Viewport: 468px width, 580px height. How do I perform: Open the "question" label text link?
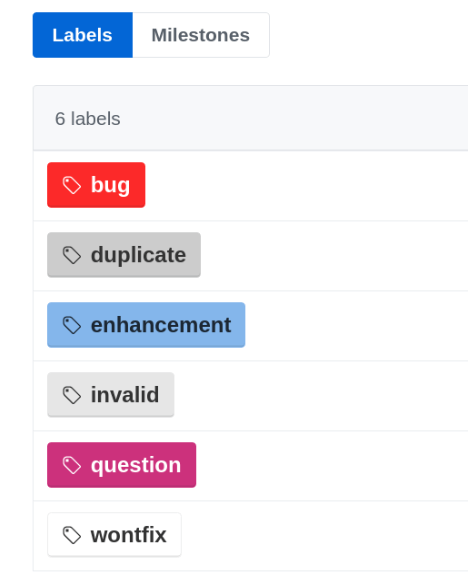pyautogui.click(x=136, y=465)
